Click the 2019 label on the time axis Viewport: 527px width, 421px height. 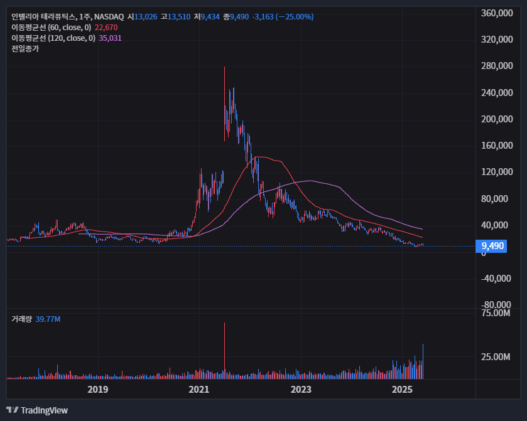click(98, 390)
